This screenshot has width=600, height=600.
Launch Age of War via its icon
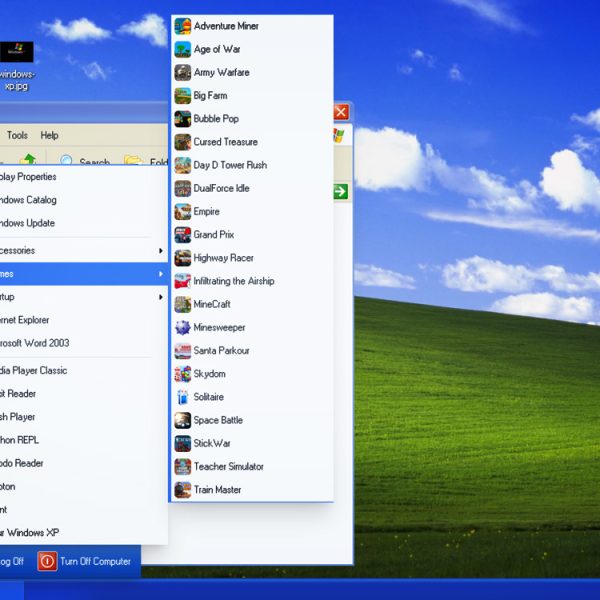click(x=183, y=49)
